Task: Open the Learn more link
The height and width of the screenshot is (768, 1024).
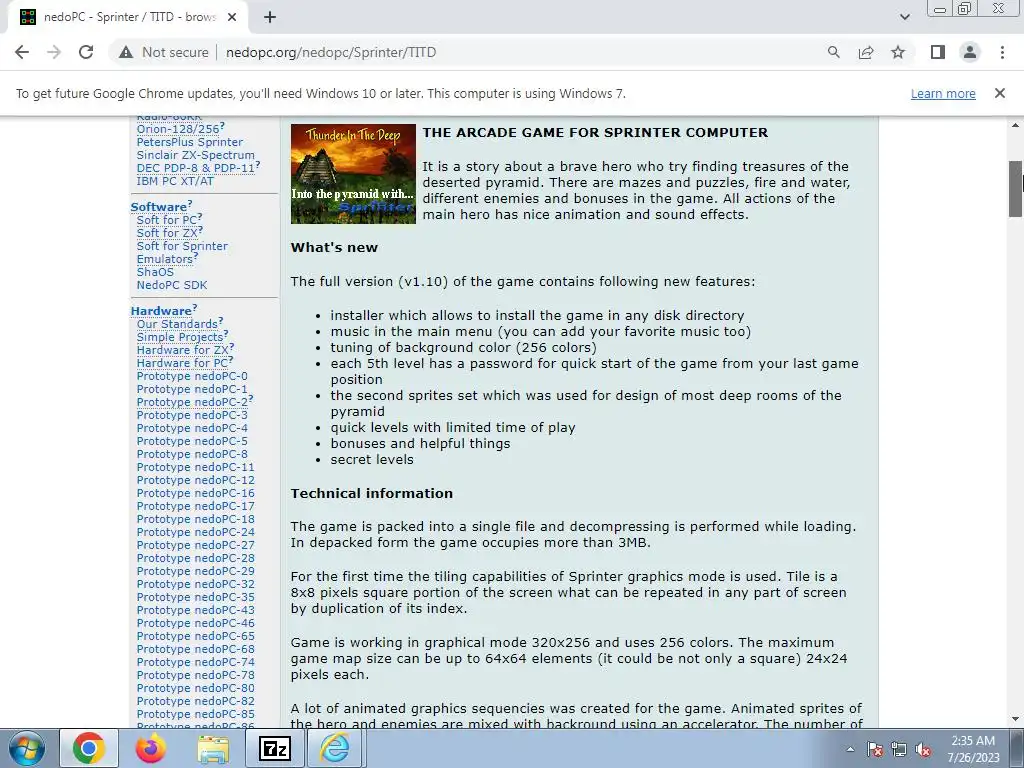Action: [943, 93]
